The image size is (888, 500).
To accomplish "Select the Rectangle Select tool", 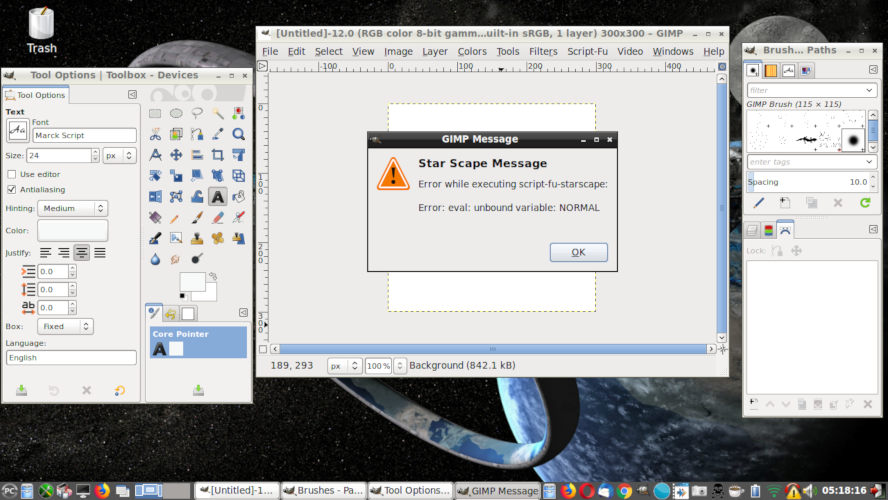I will pos(155,114).
